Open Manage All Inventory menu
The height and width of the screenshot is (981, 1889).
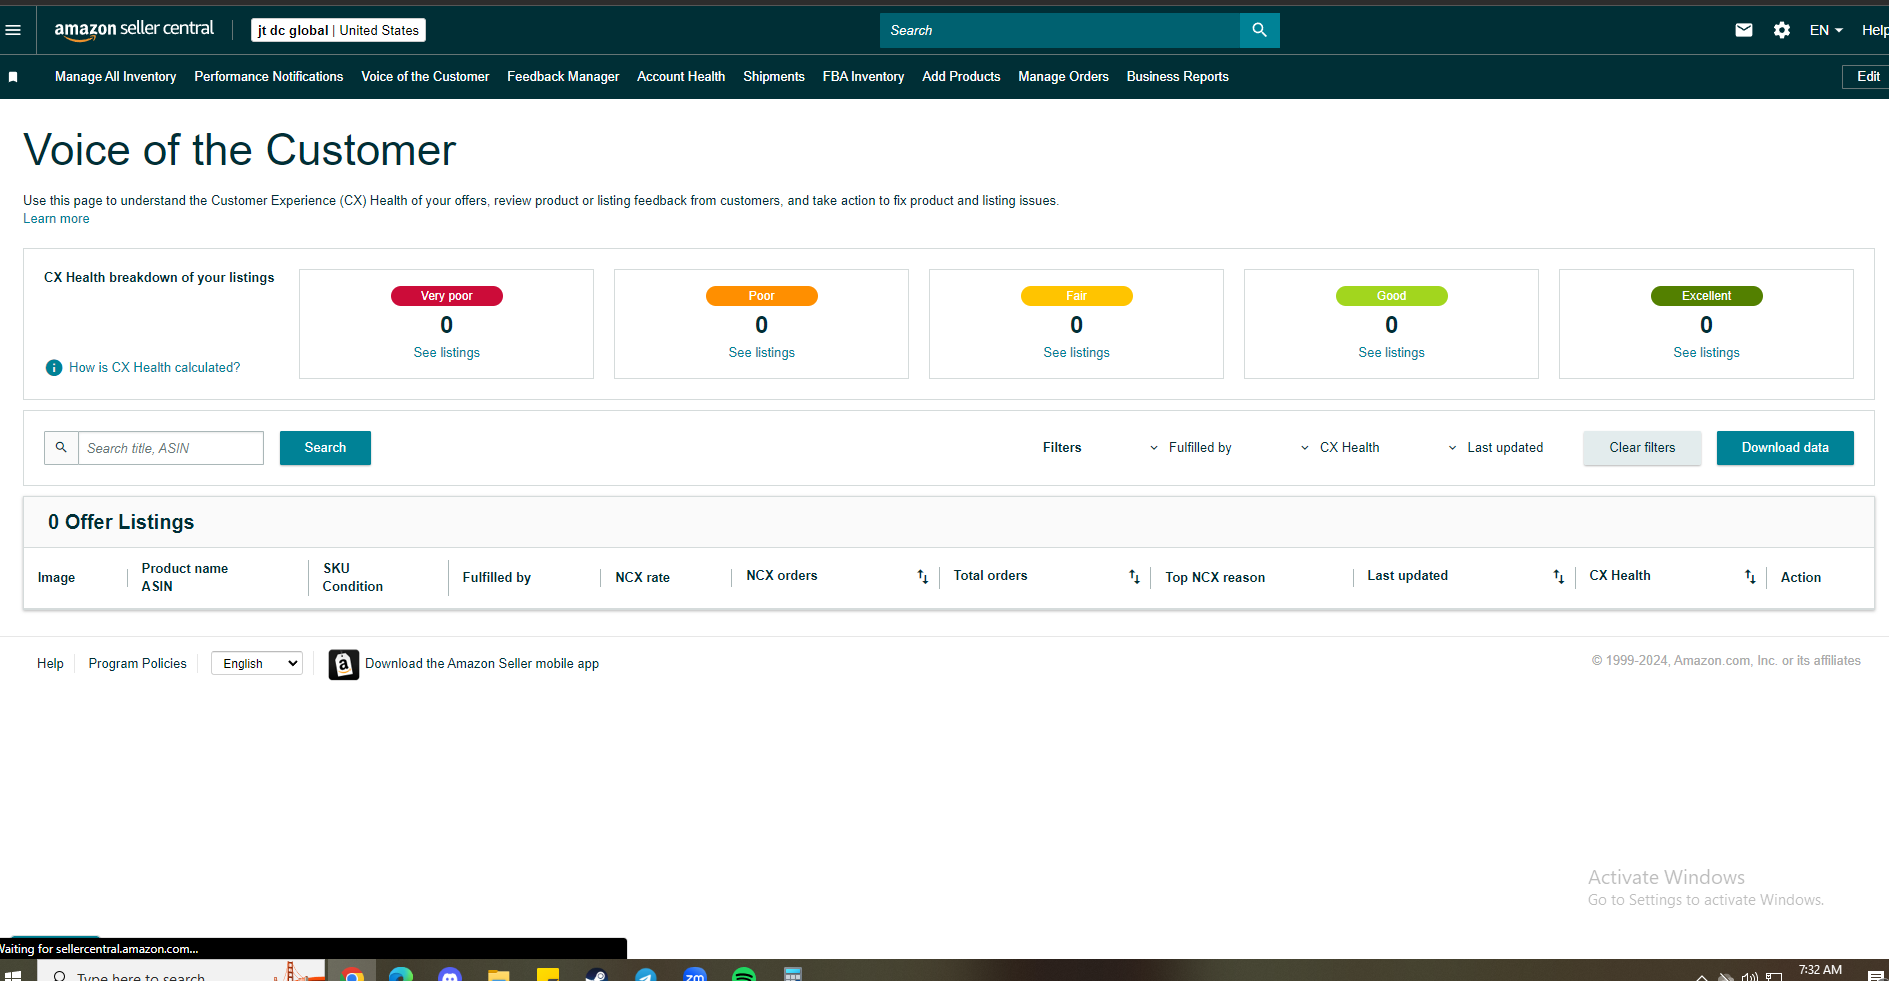(115, 77)
